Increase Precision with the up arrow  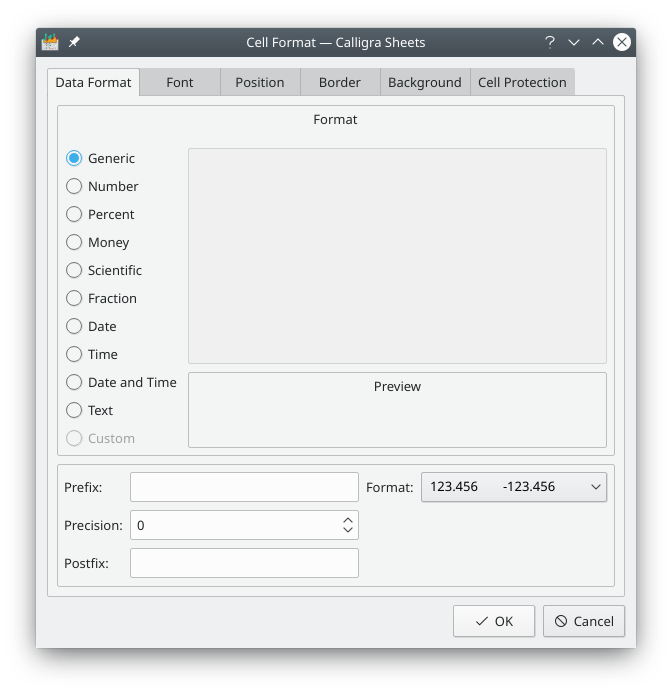coord(347,520)
